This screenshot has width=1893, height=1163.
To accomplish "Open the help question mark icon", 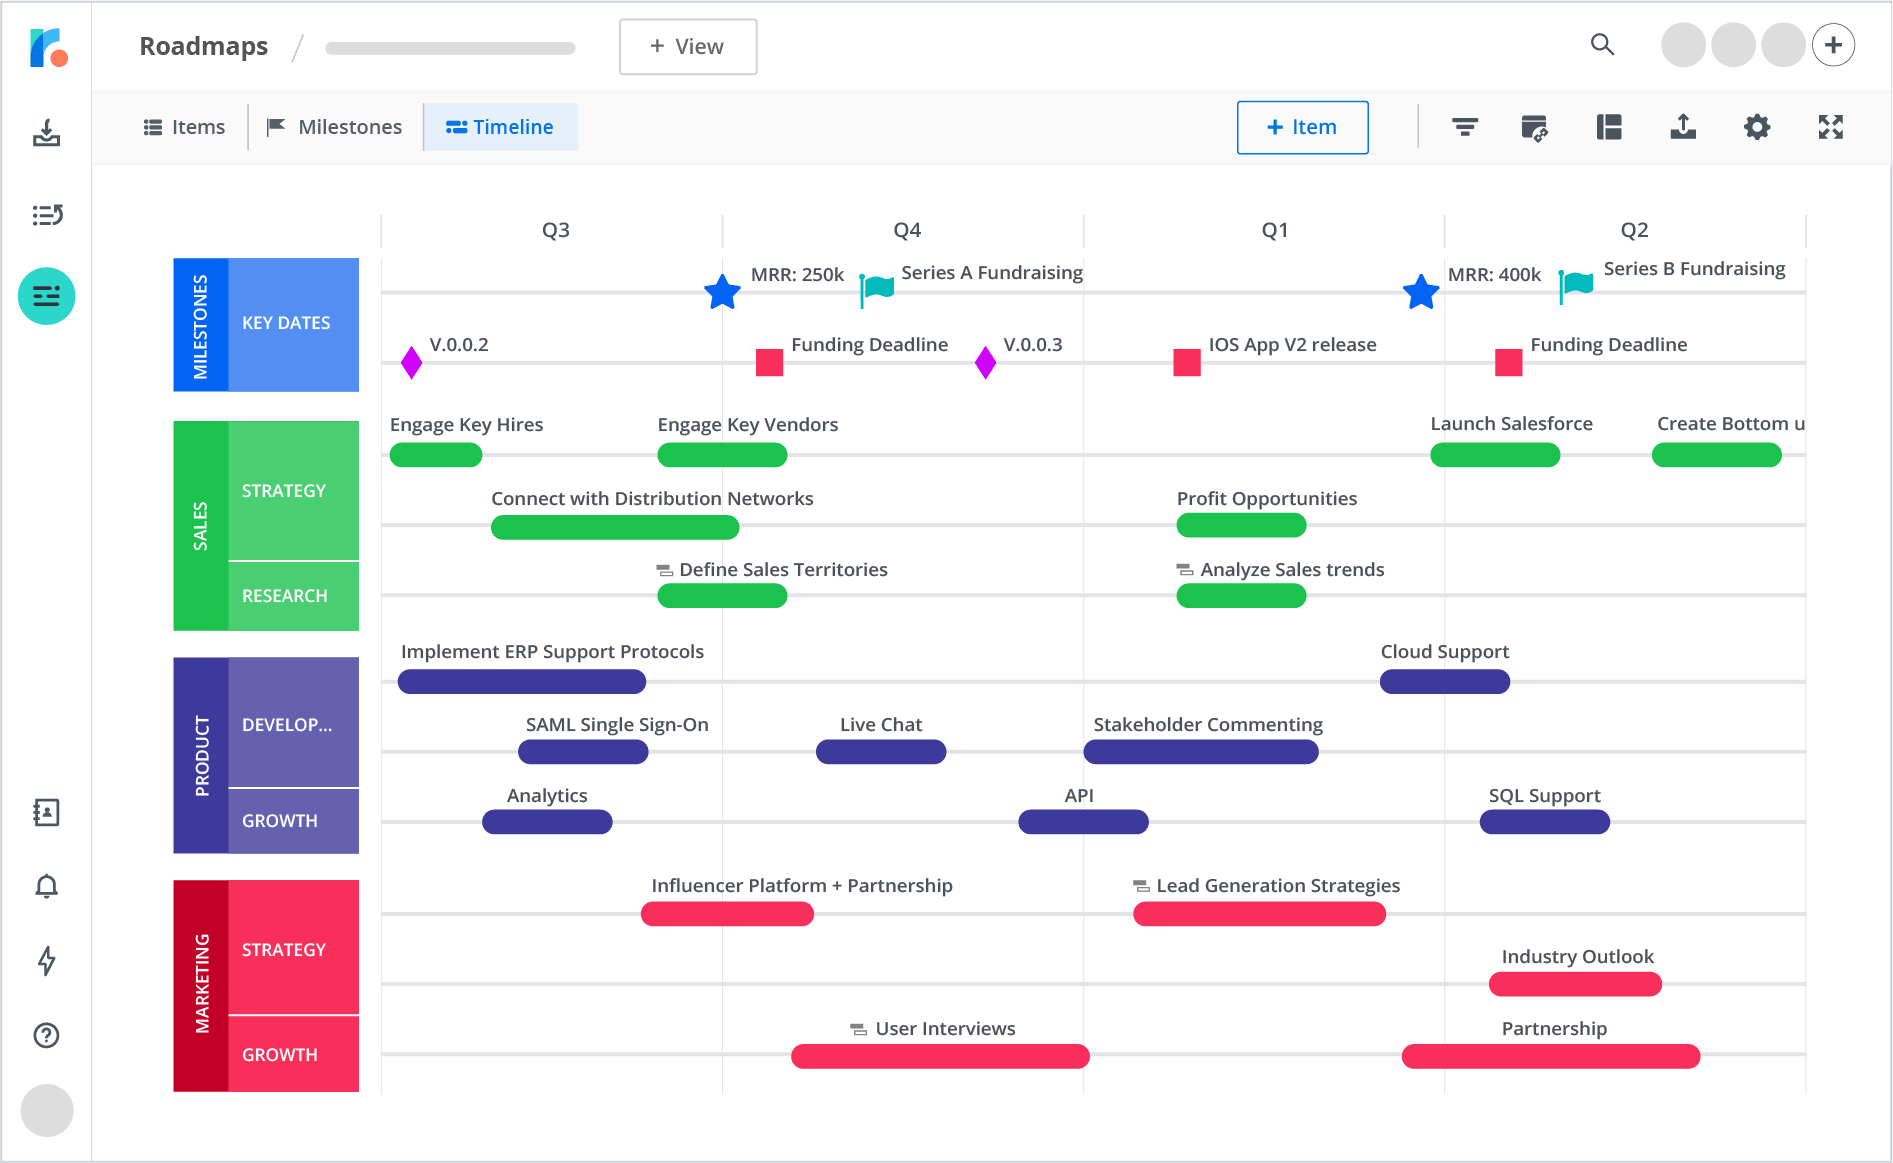I will coord(46,1036).
